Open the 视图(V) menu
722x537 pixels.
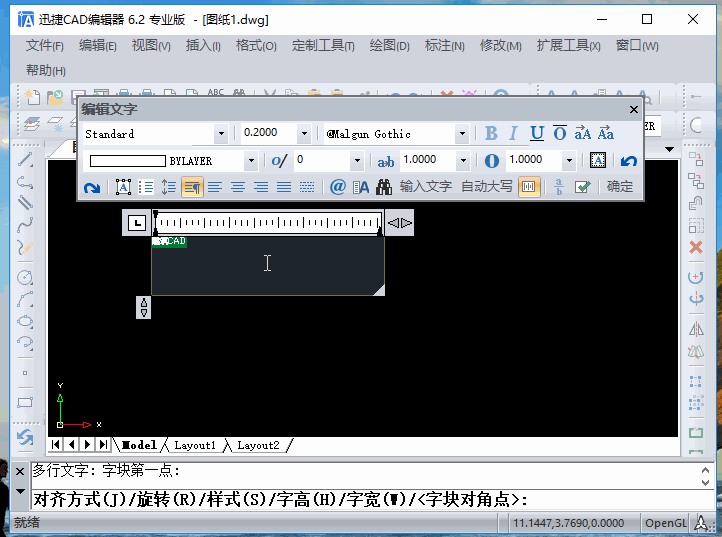pyautogui.click(x=151, y=46)
